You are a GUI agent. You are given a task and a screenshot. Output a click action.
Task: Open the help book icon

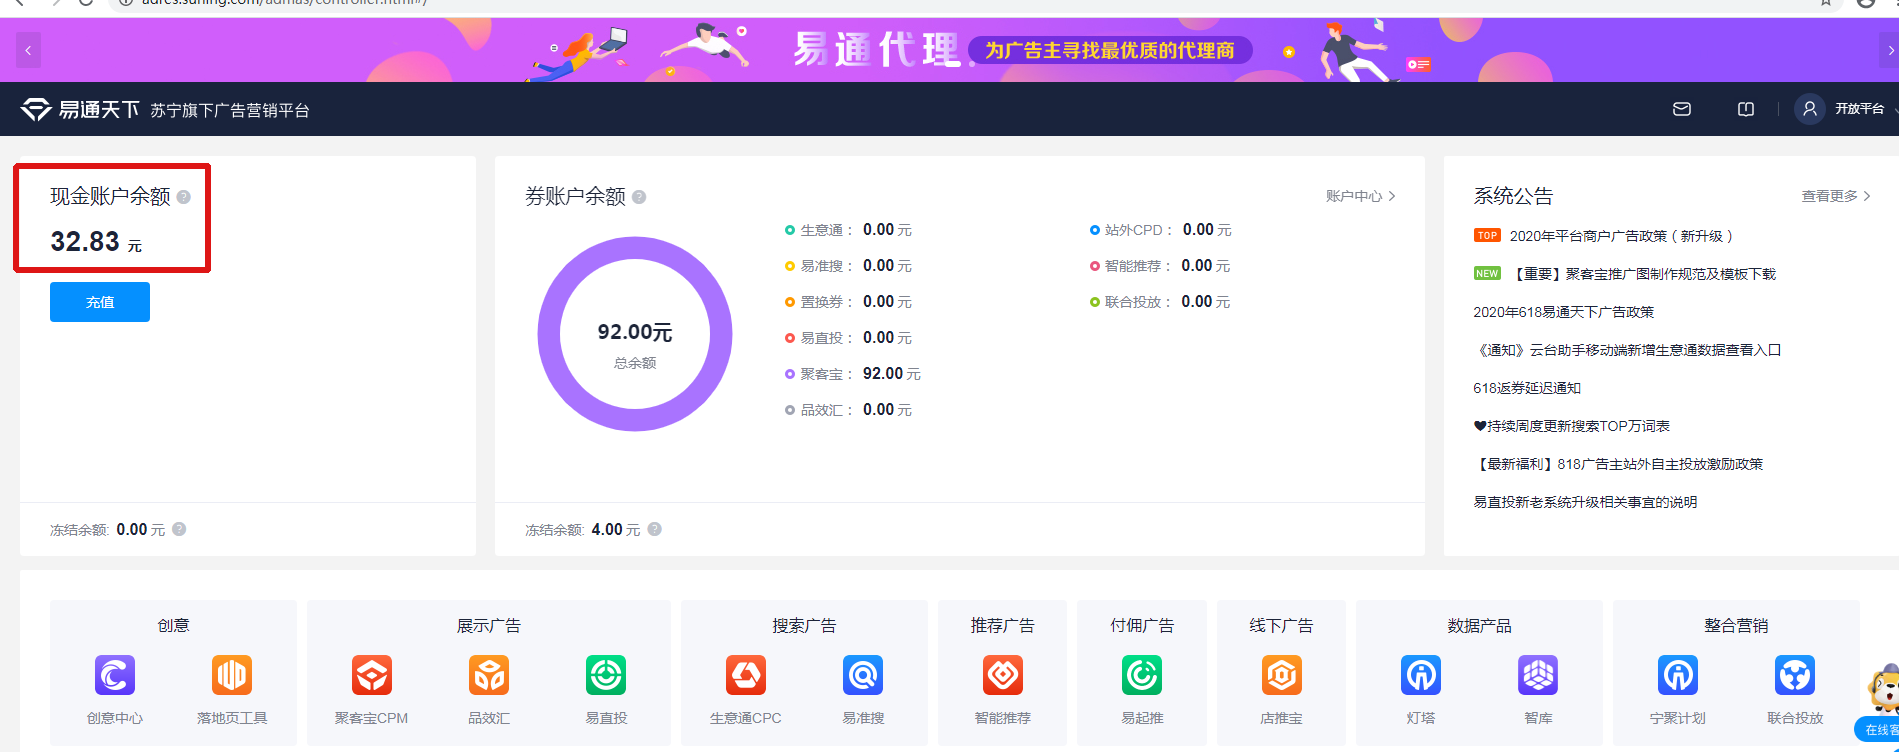pyautogui.click(x=1746, y=109)
